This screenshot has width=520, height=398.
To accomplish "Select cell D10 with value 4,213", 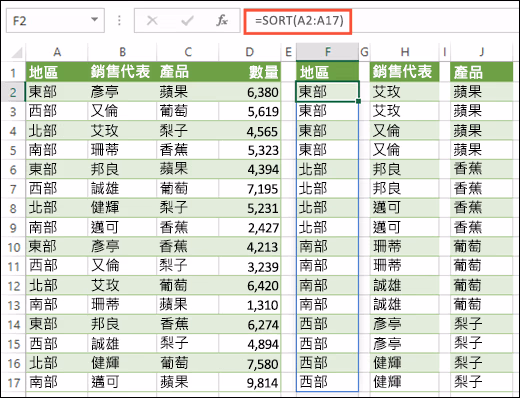I will tap(250, 247).
